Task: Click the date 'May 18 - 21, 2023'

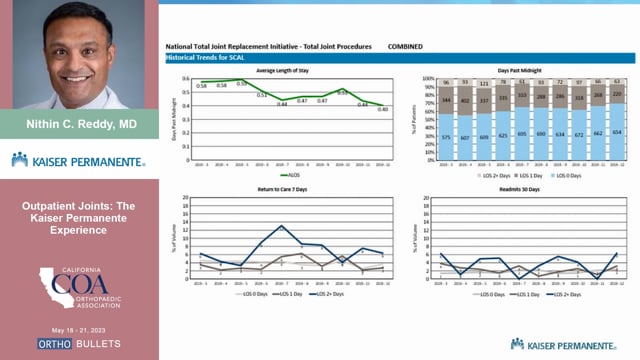Action: pos(78,330)
